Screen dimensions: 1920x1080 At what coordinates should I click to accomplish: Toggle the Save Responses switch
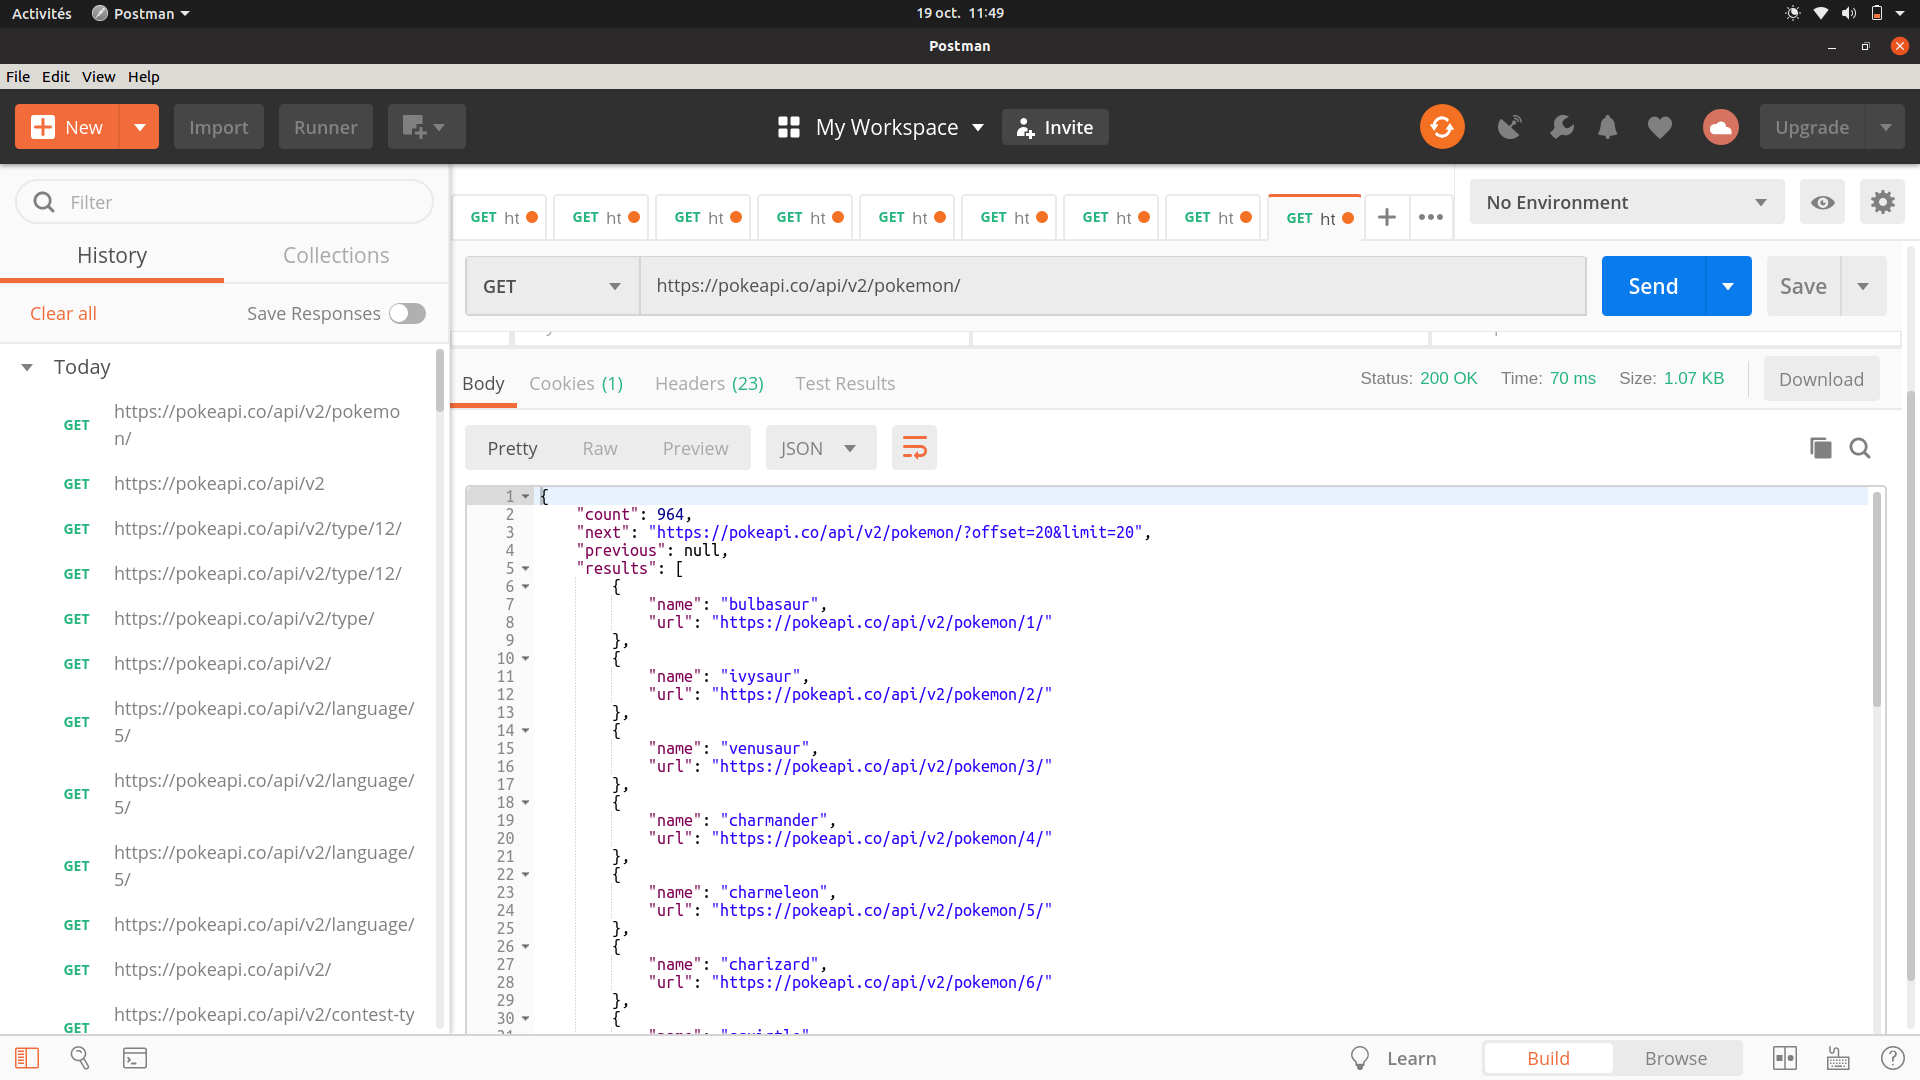[x=407, y=313]
